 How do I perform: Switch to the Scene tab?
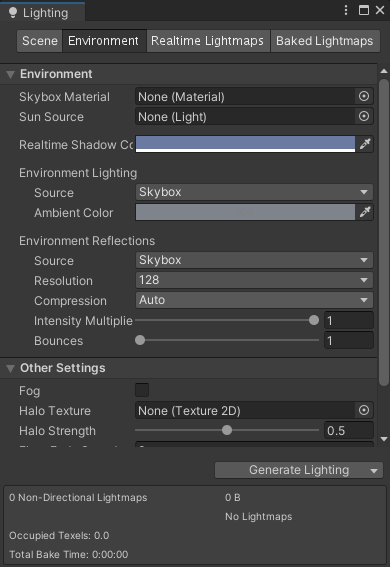pos(40,41)
